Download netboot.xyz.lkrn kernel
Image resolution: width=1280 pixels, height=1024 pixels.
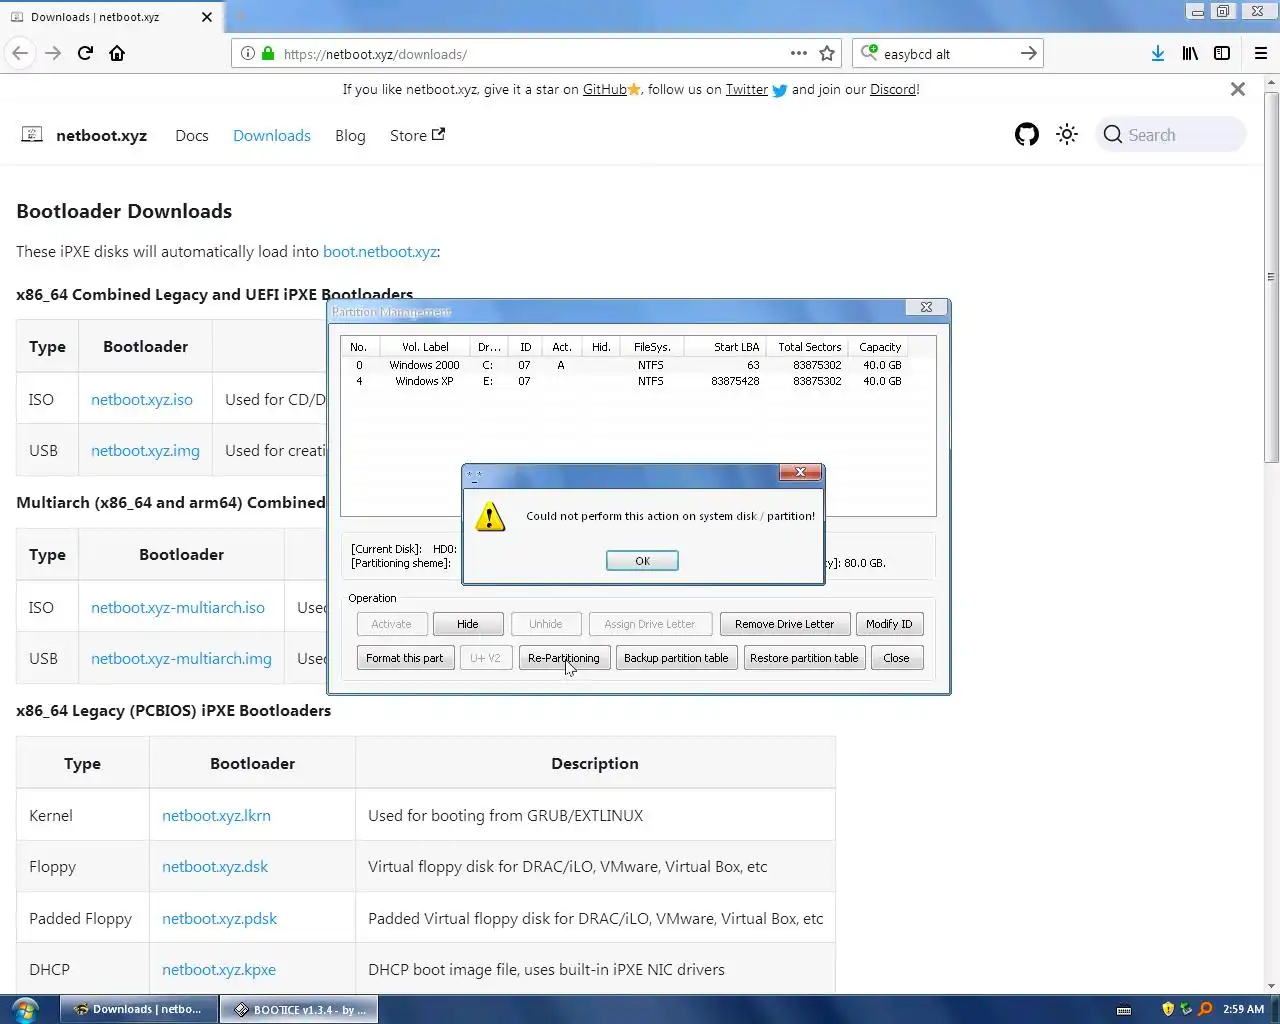[216, 815]
